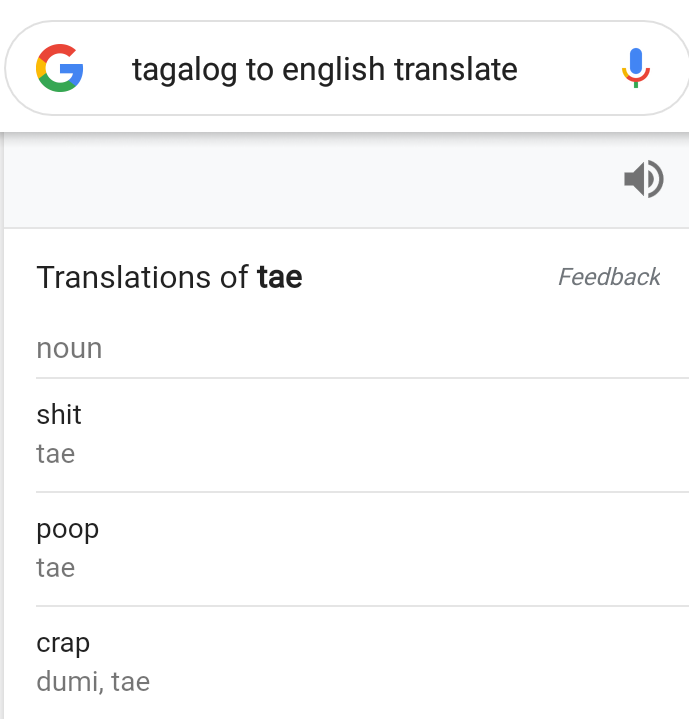Screen dimensions: 689x719
Task: Click the Google logo in search bar
Action: click(x=60, y=68)
